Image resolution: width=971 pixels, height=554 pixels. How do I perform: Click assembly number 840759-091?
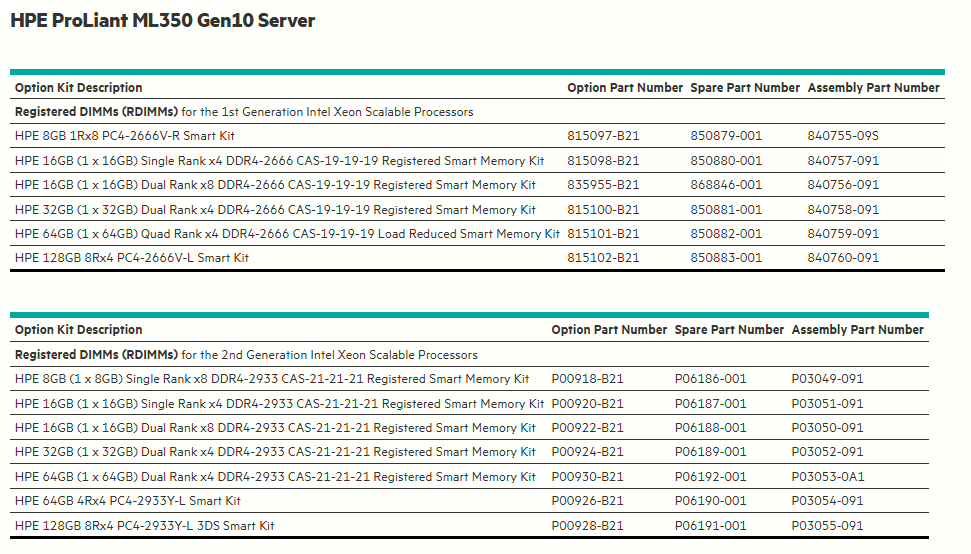[x=843, y=233]
